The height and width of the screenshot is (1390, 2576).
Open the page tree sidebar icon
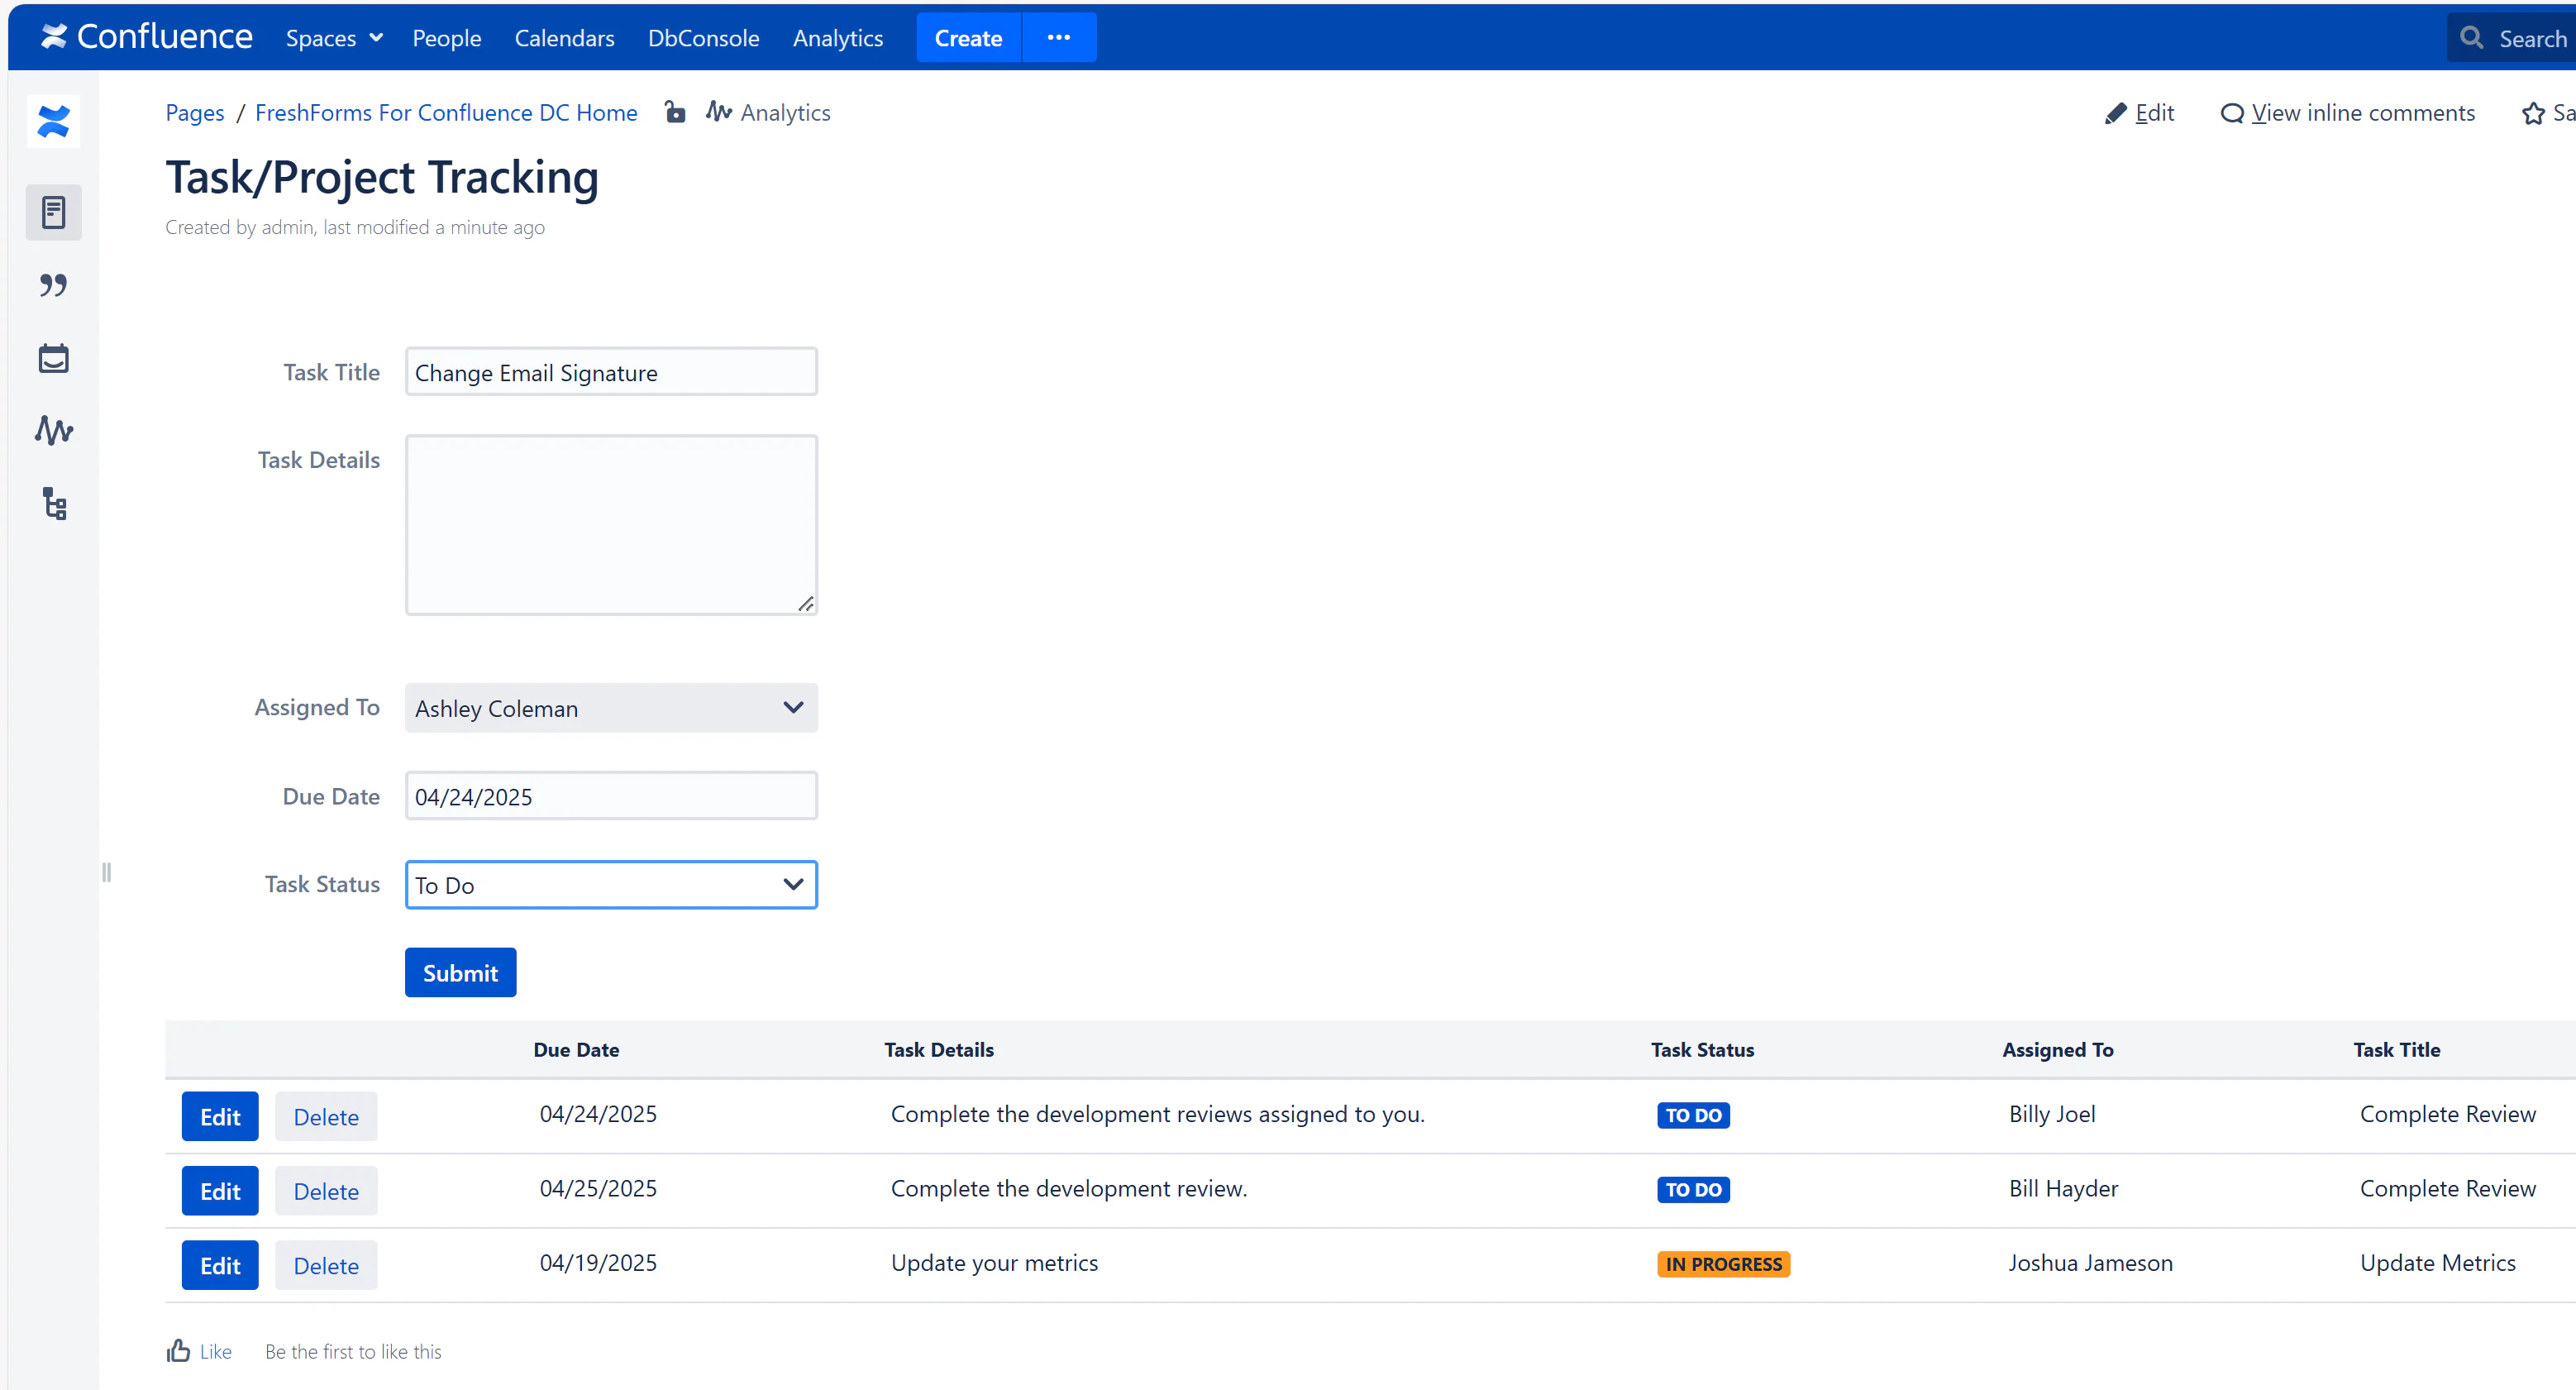[x=53, y=504]
